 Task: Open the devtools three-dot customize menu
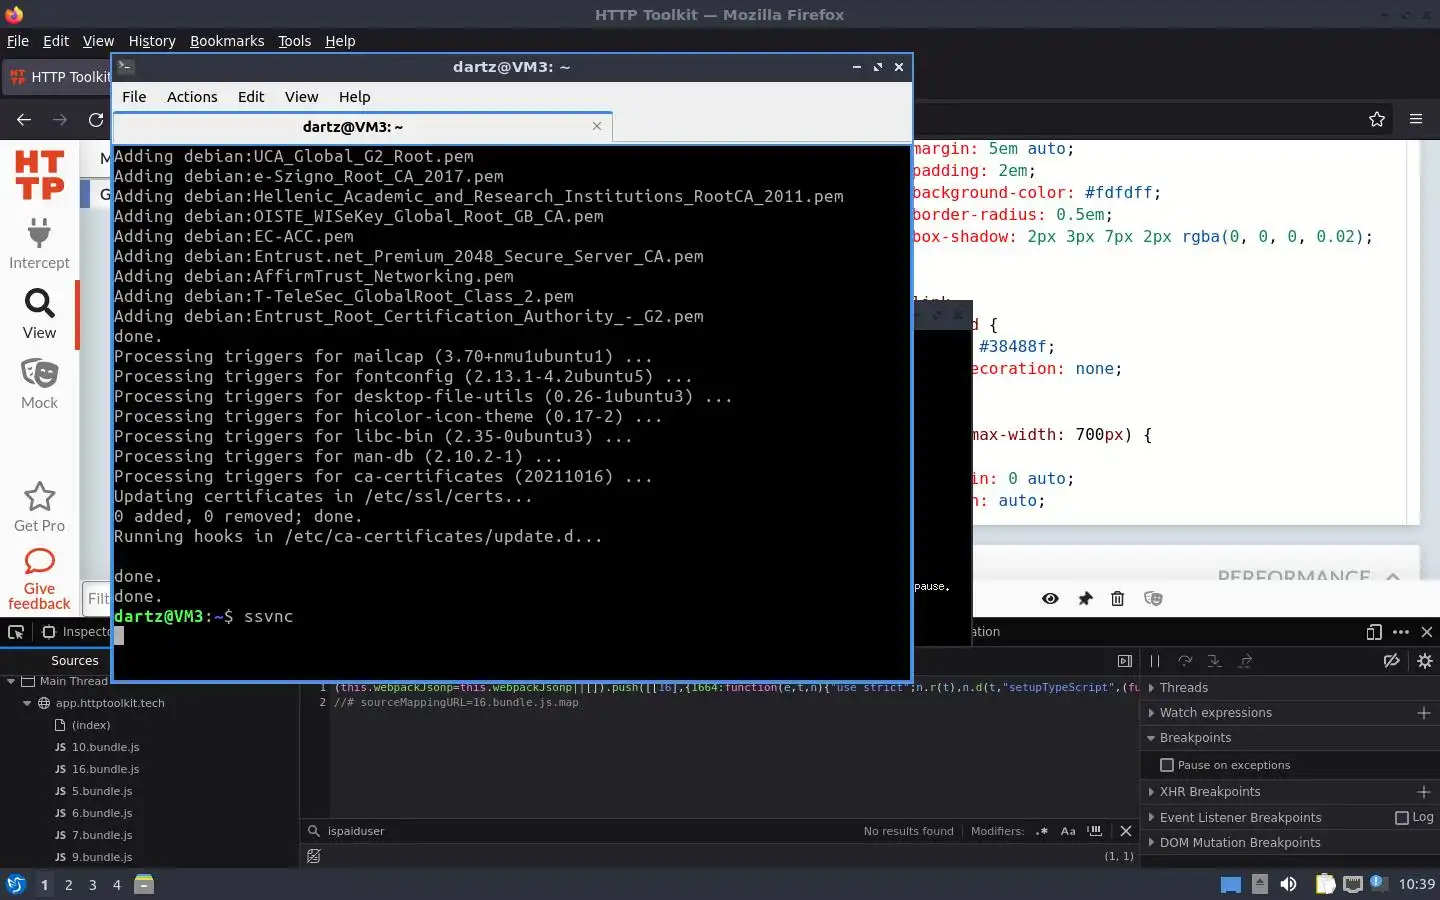click(x=1401, y=632)
